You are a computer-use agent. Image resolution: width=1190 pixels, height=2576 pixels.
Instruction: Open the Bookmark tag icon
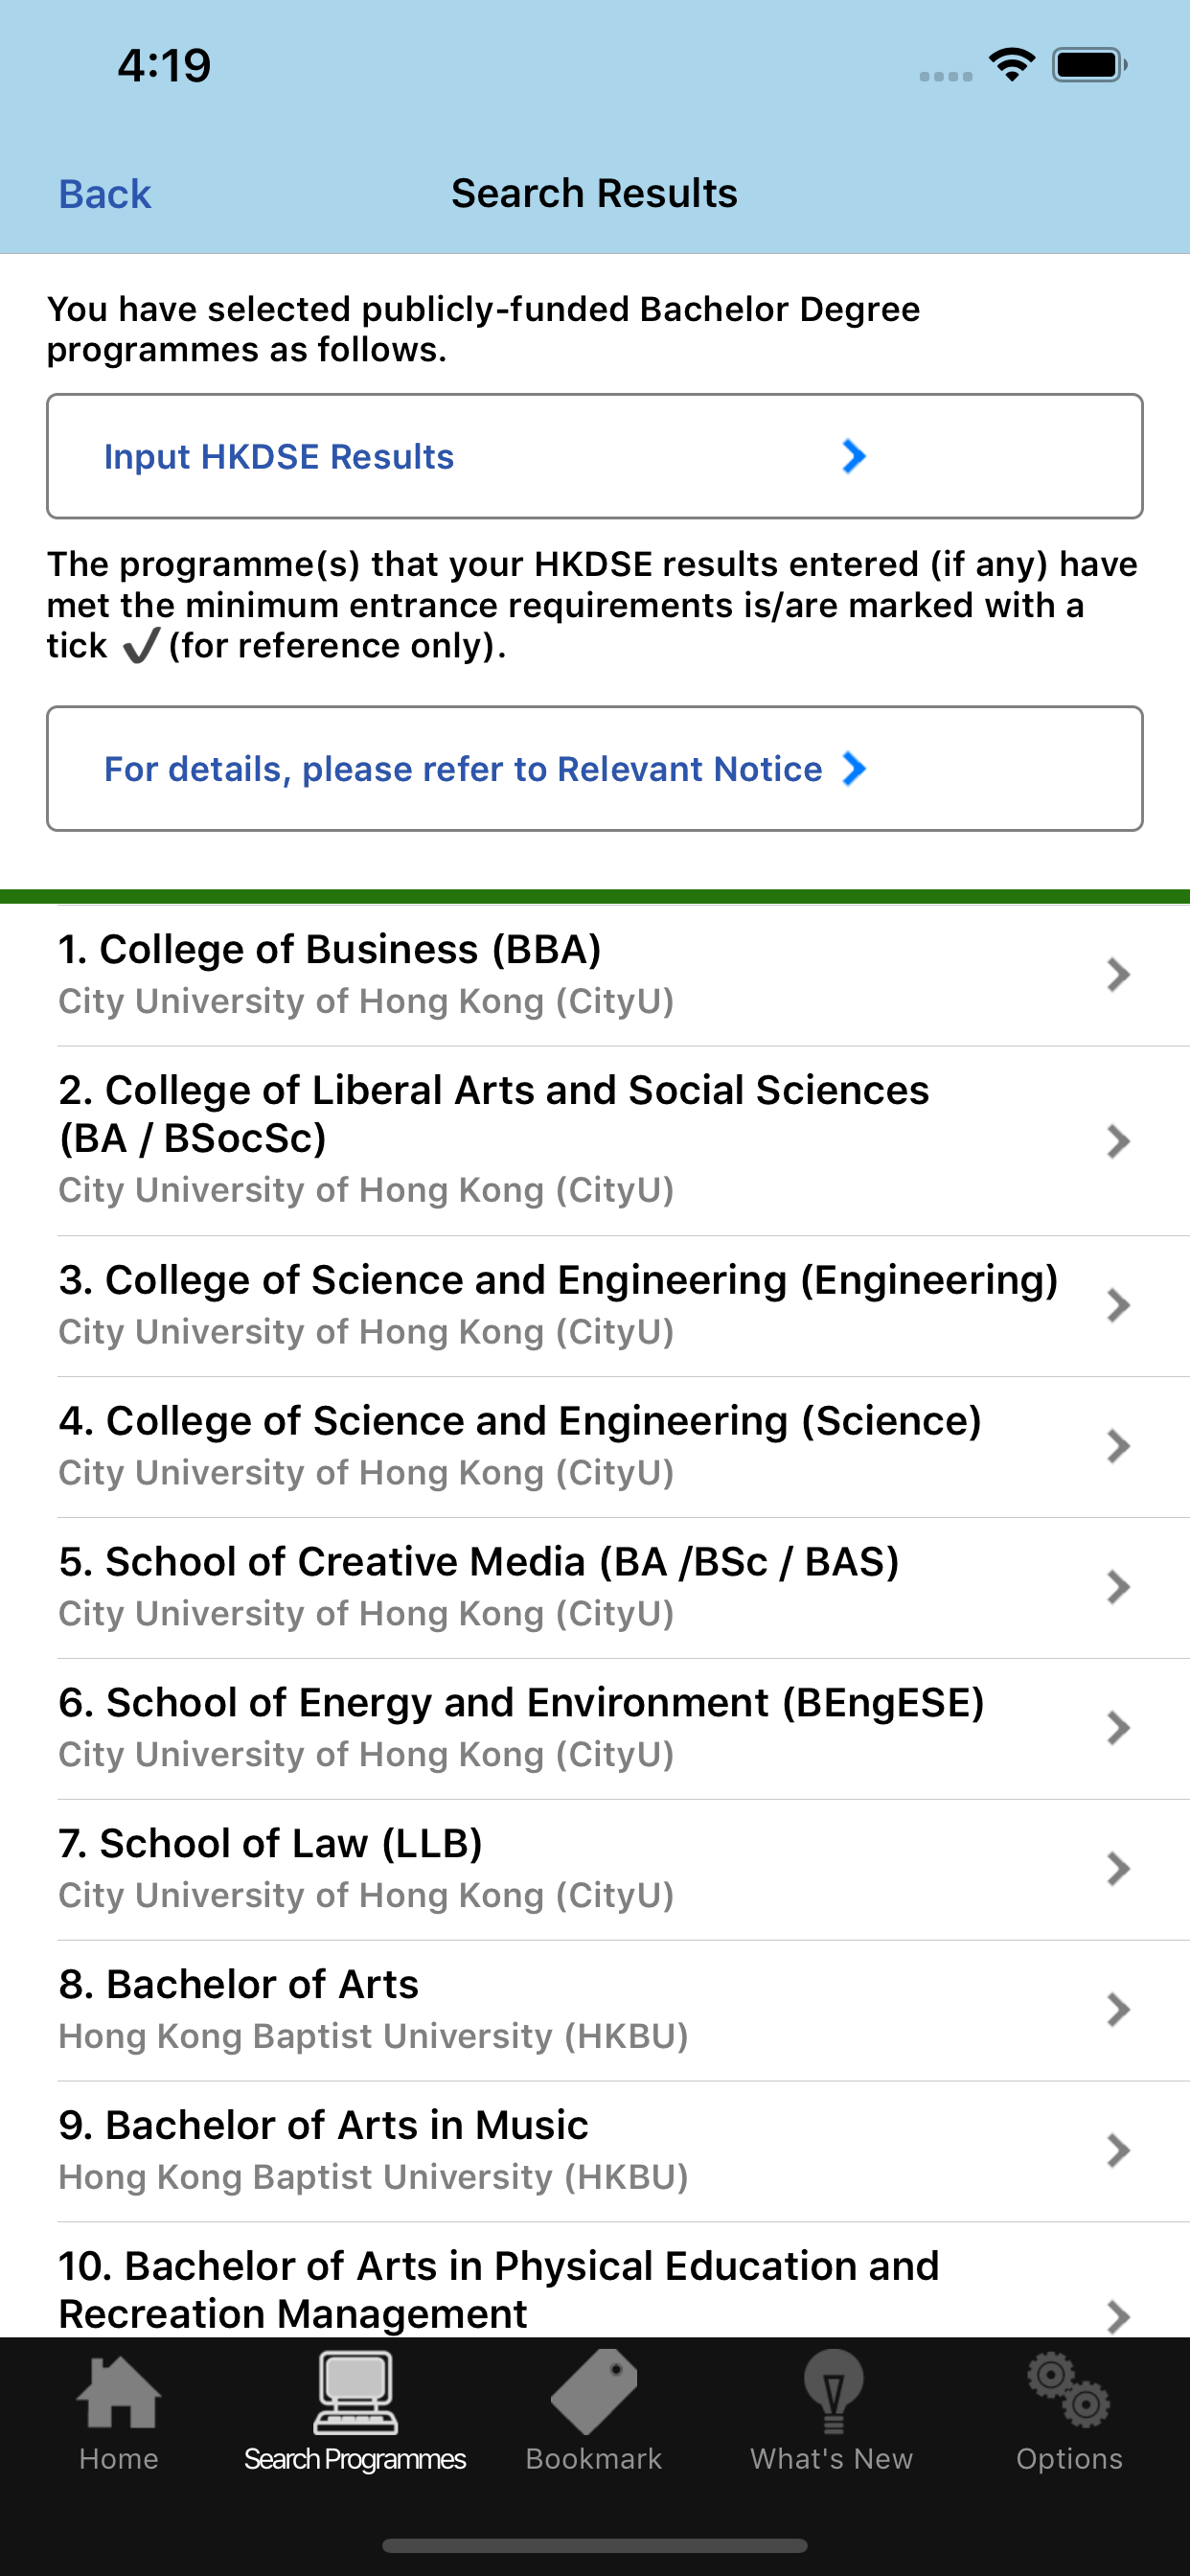click(594, 2393)
